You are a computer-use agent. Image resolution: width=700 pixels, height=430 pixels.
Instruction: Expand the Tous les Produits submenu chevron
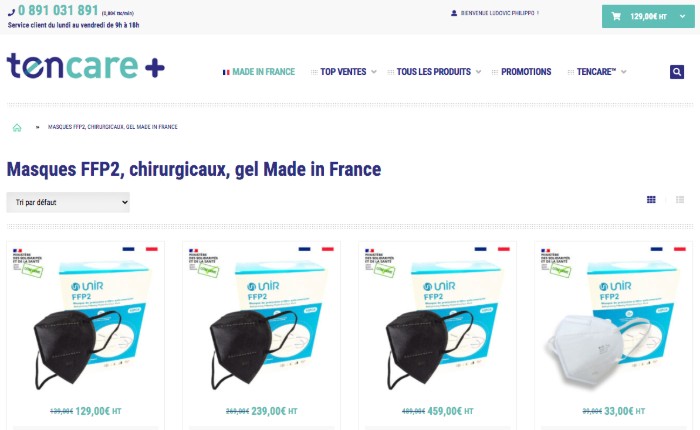(478, 72)
